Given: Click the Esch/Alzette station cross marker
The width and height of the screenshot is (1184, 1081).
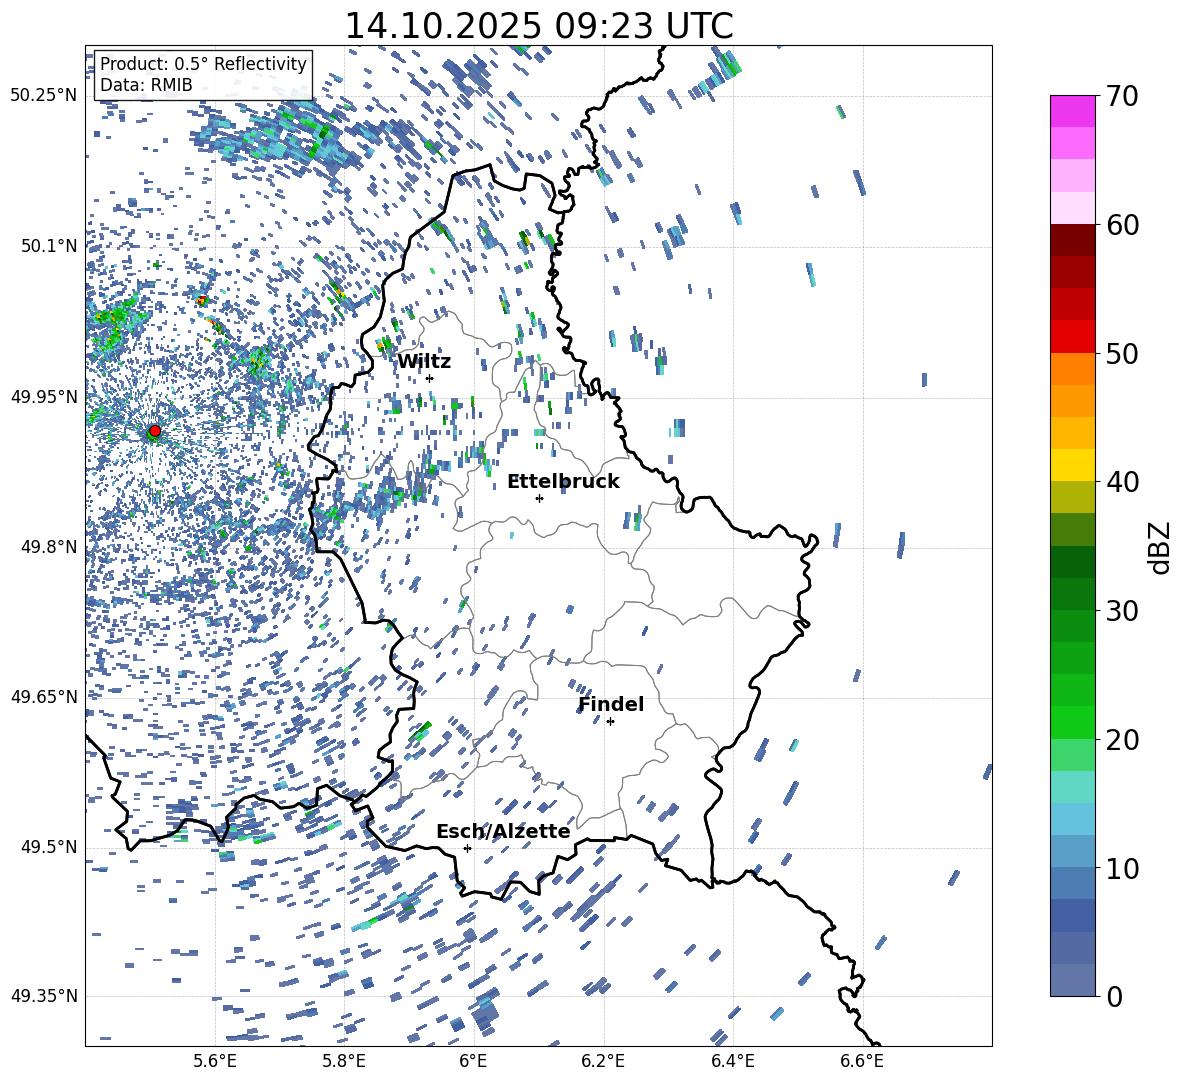Looking at the screenshot, I should [x=467, y=848].
